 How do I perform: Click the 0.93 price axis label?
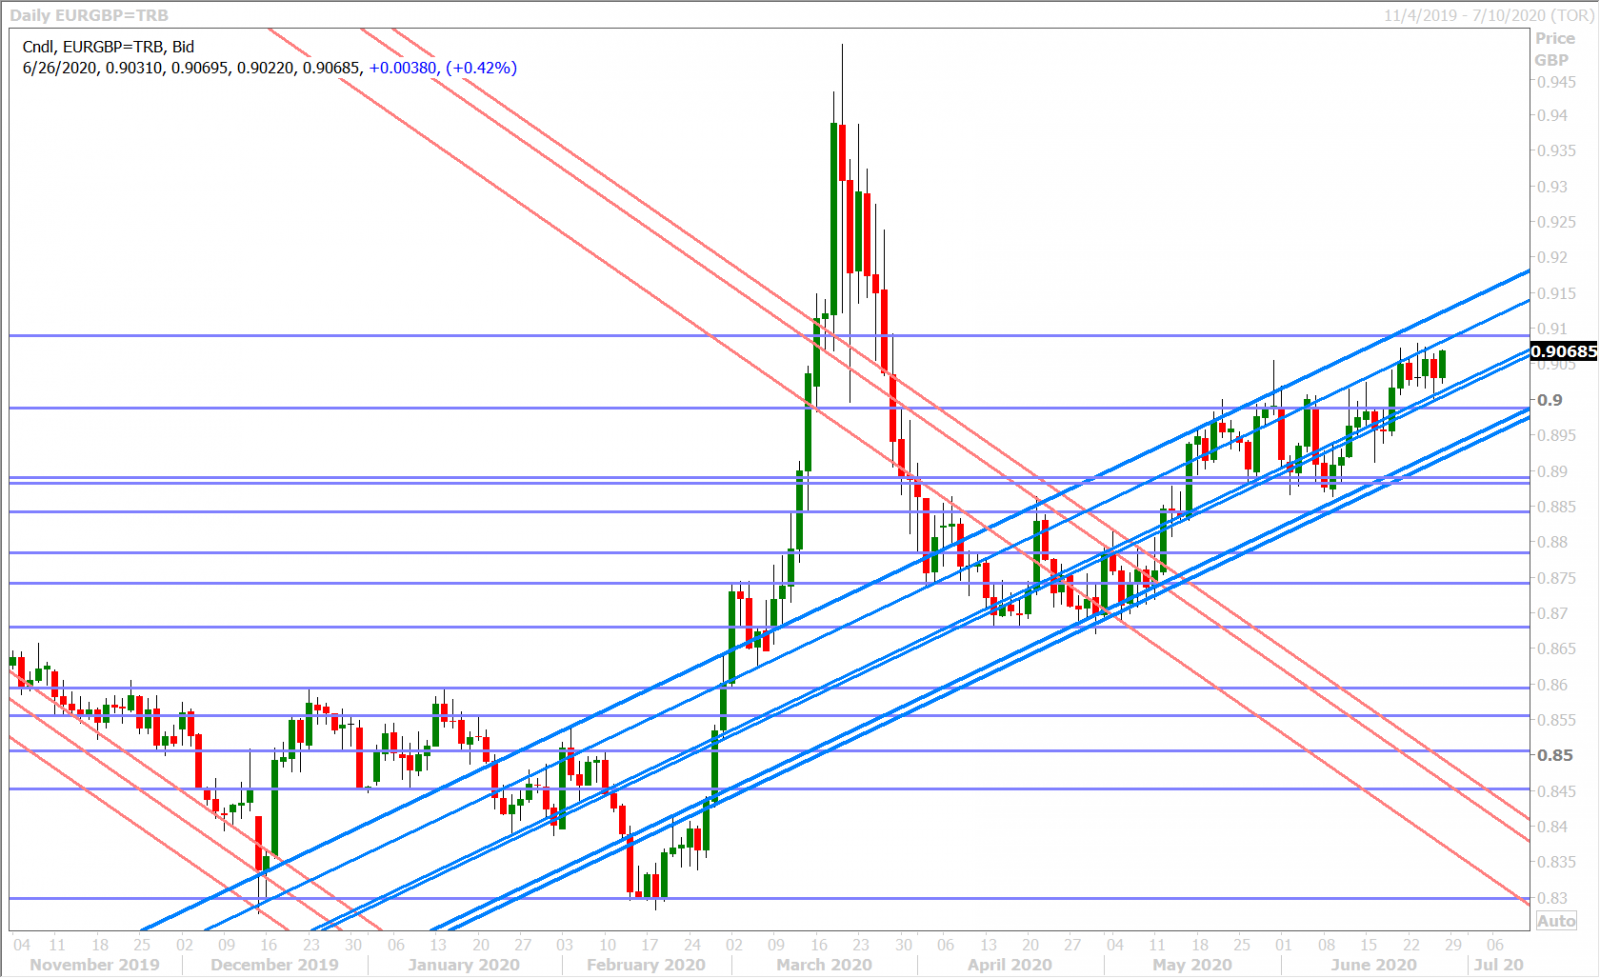(1553, 187)
